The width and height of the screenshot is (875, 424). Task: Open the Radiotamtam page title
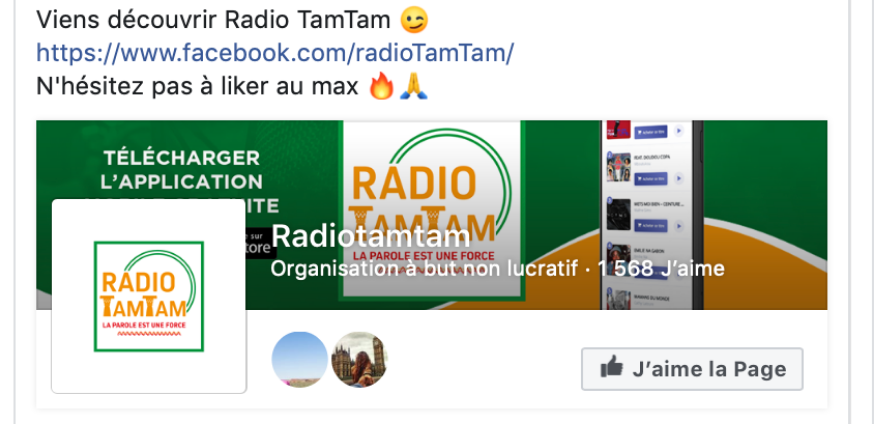[371, 237]
